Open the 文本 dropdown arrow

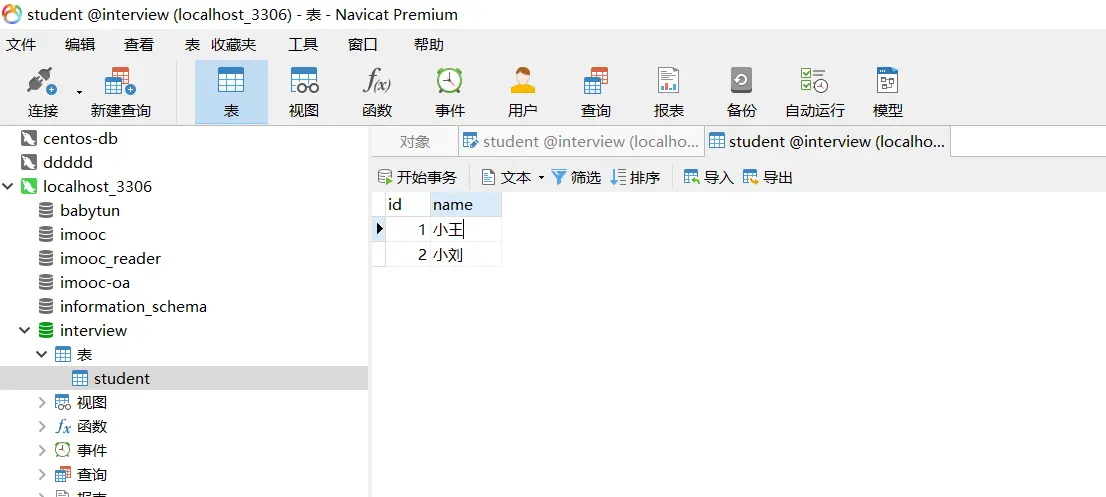pos(541,178)
